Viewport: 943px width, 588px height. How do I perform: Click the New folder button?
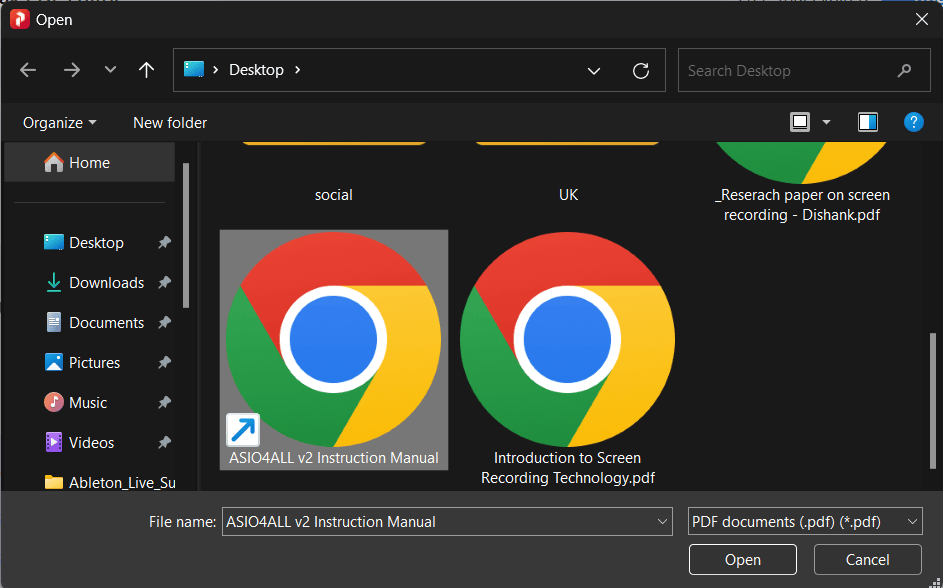(170, 123)
